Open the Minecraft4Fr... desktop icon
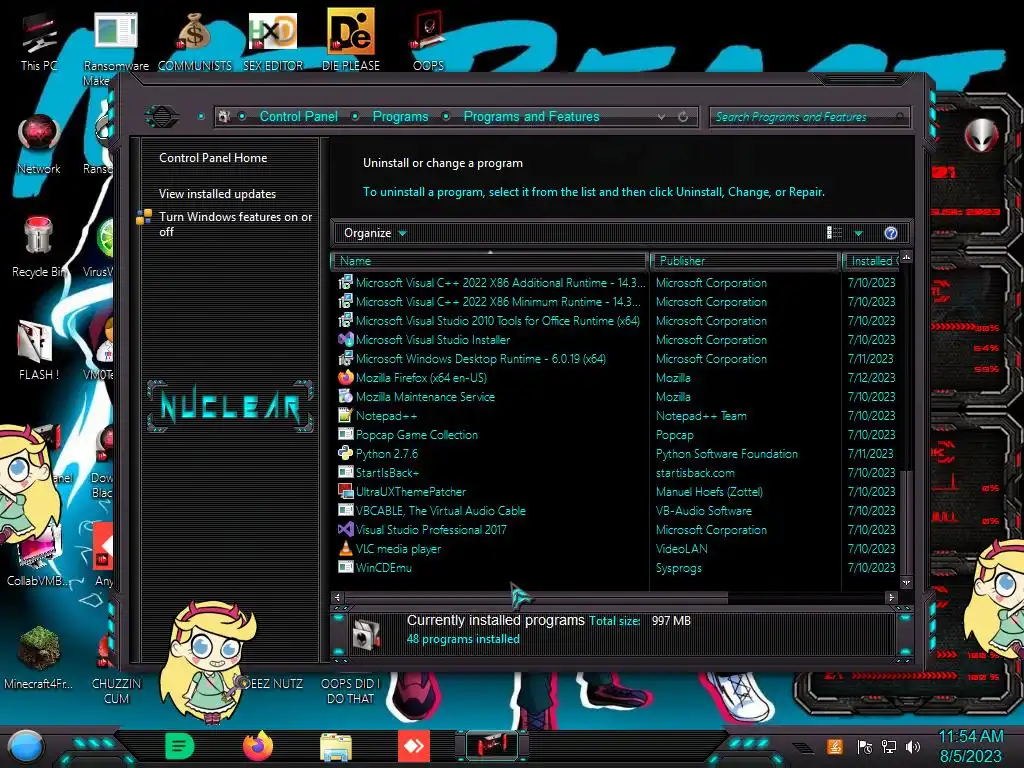 (39, 658)
